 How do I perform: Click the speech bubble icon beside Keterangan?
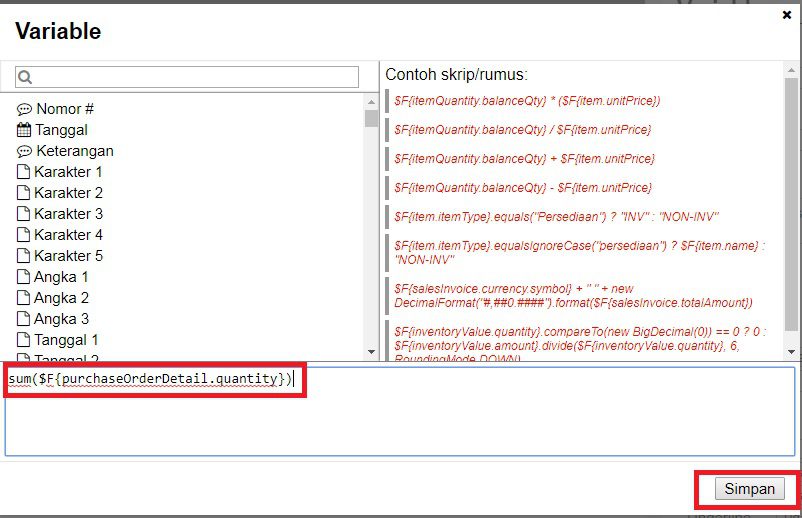pyautogui.click(x=24, y=151)
